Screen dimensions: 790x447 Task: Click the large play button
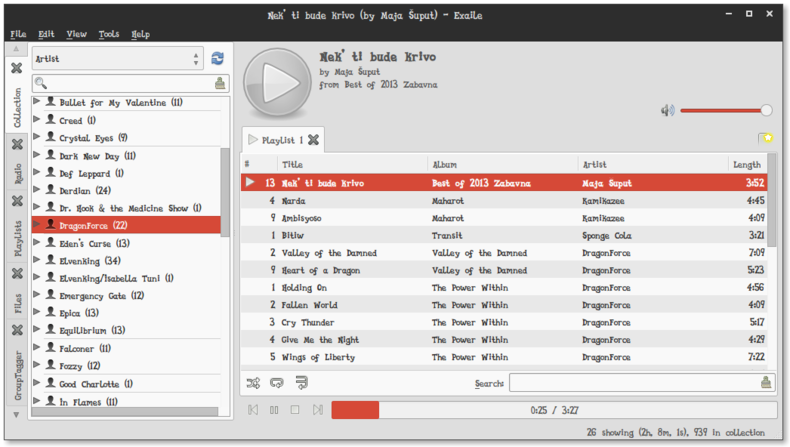(x=278, y=82)
